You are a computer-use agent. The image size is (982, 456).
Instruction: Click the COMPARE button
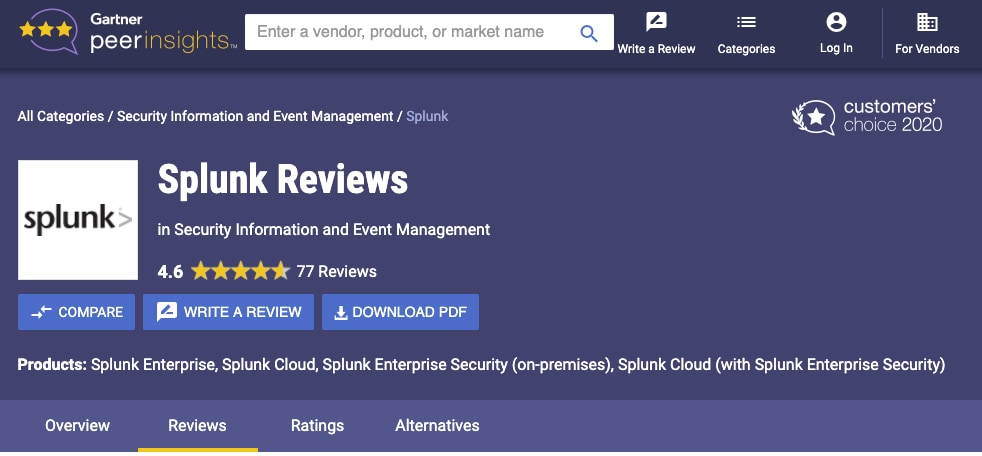click(76, 312)
